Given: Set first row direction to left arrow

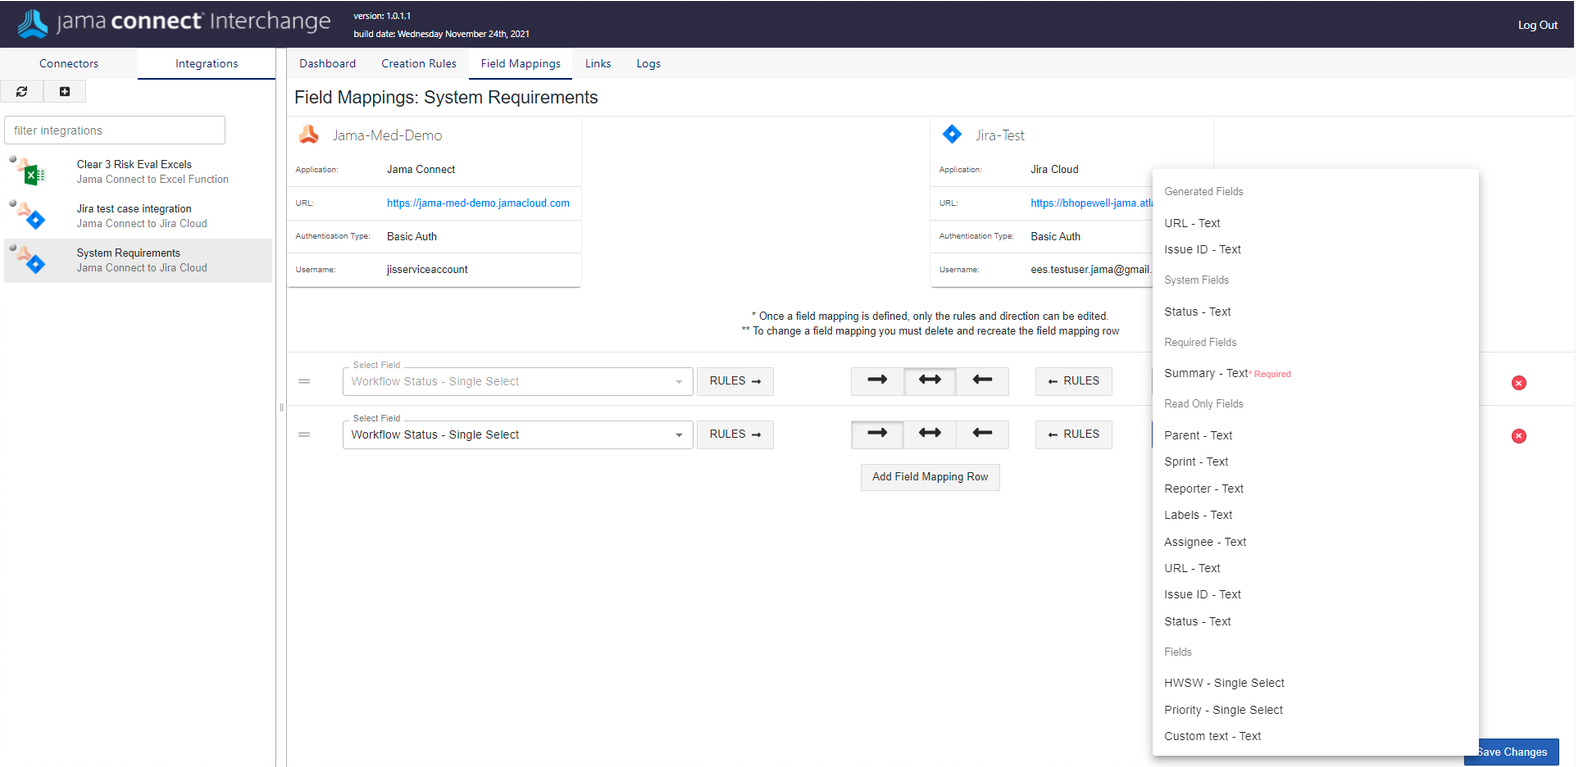Looking at the screenshot, I should (982, 381).
